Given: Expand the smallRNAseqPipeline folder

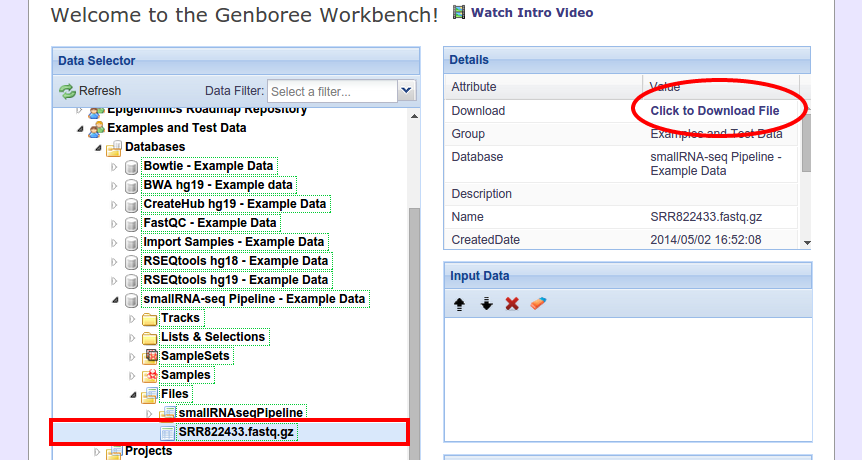Looking at the screenshot, I should (150, 413).
